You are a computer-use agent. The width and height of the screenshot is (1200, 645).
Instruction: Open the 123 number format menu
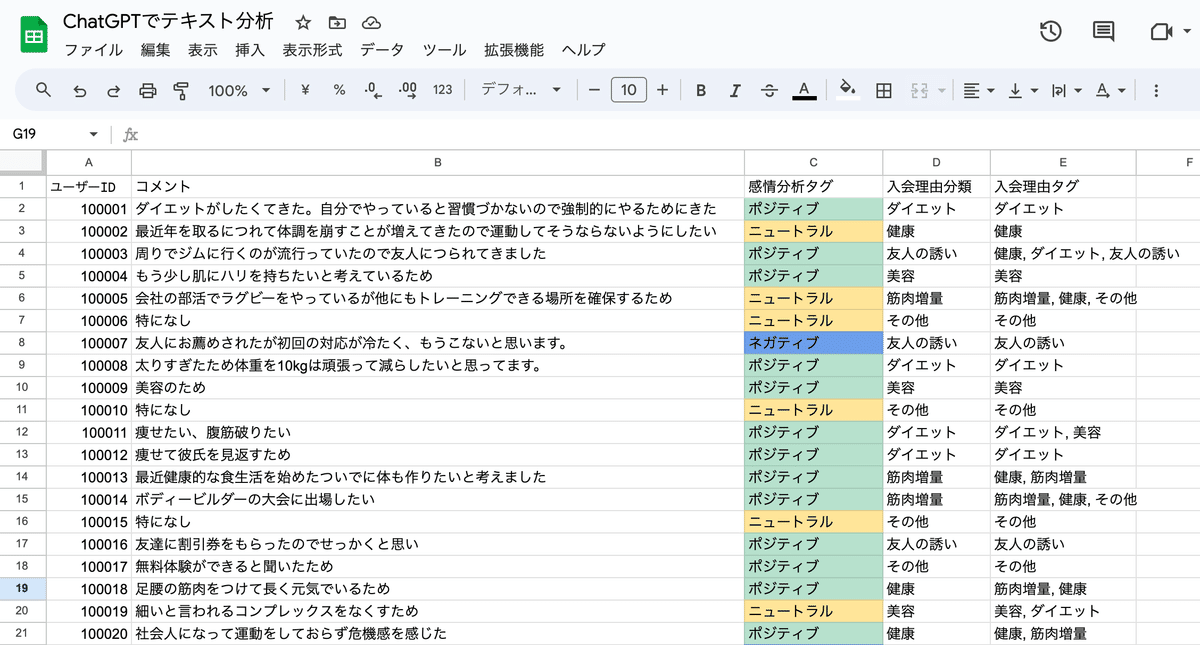pos(443,90)
